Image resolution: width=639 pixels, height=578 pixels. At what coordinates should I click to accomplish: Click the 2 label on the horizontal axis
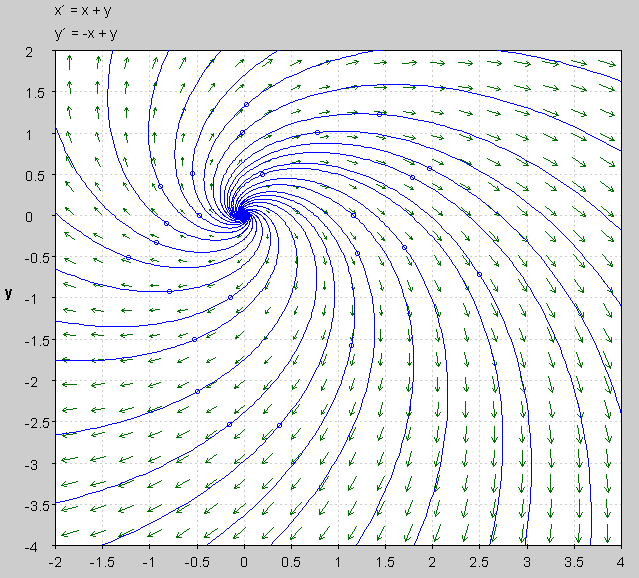coord(432,563)
